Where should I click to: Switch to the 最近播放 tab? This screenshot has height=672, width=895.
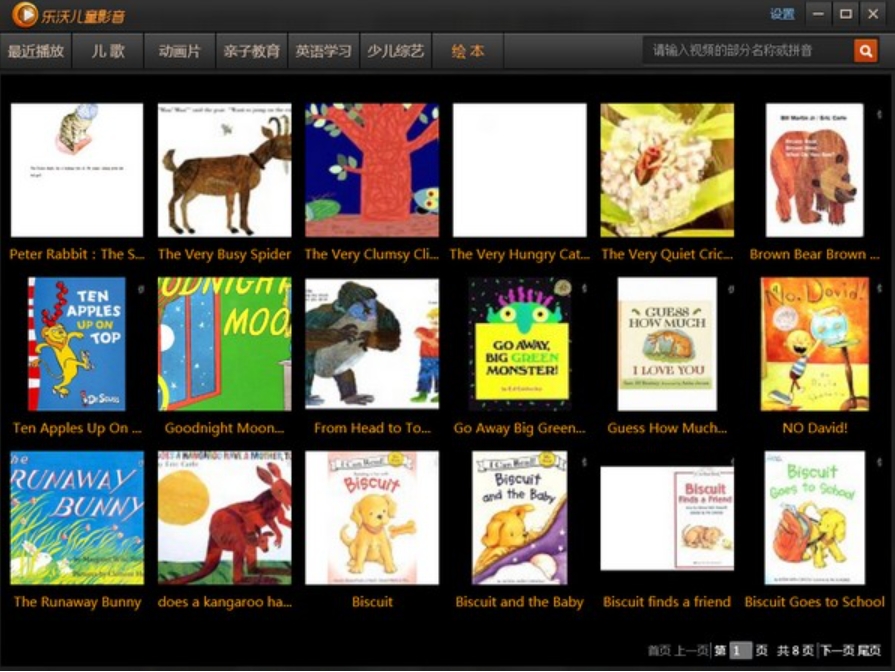pos(35,51)
